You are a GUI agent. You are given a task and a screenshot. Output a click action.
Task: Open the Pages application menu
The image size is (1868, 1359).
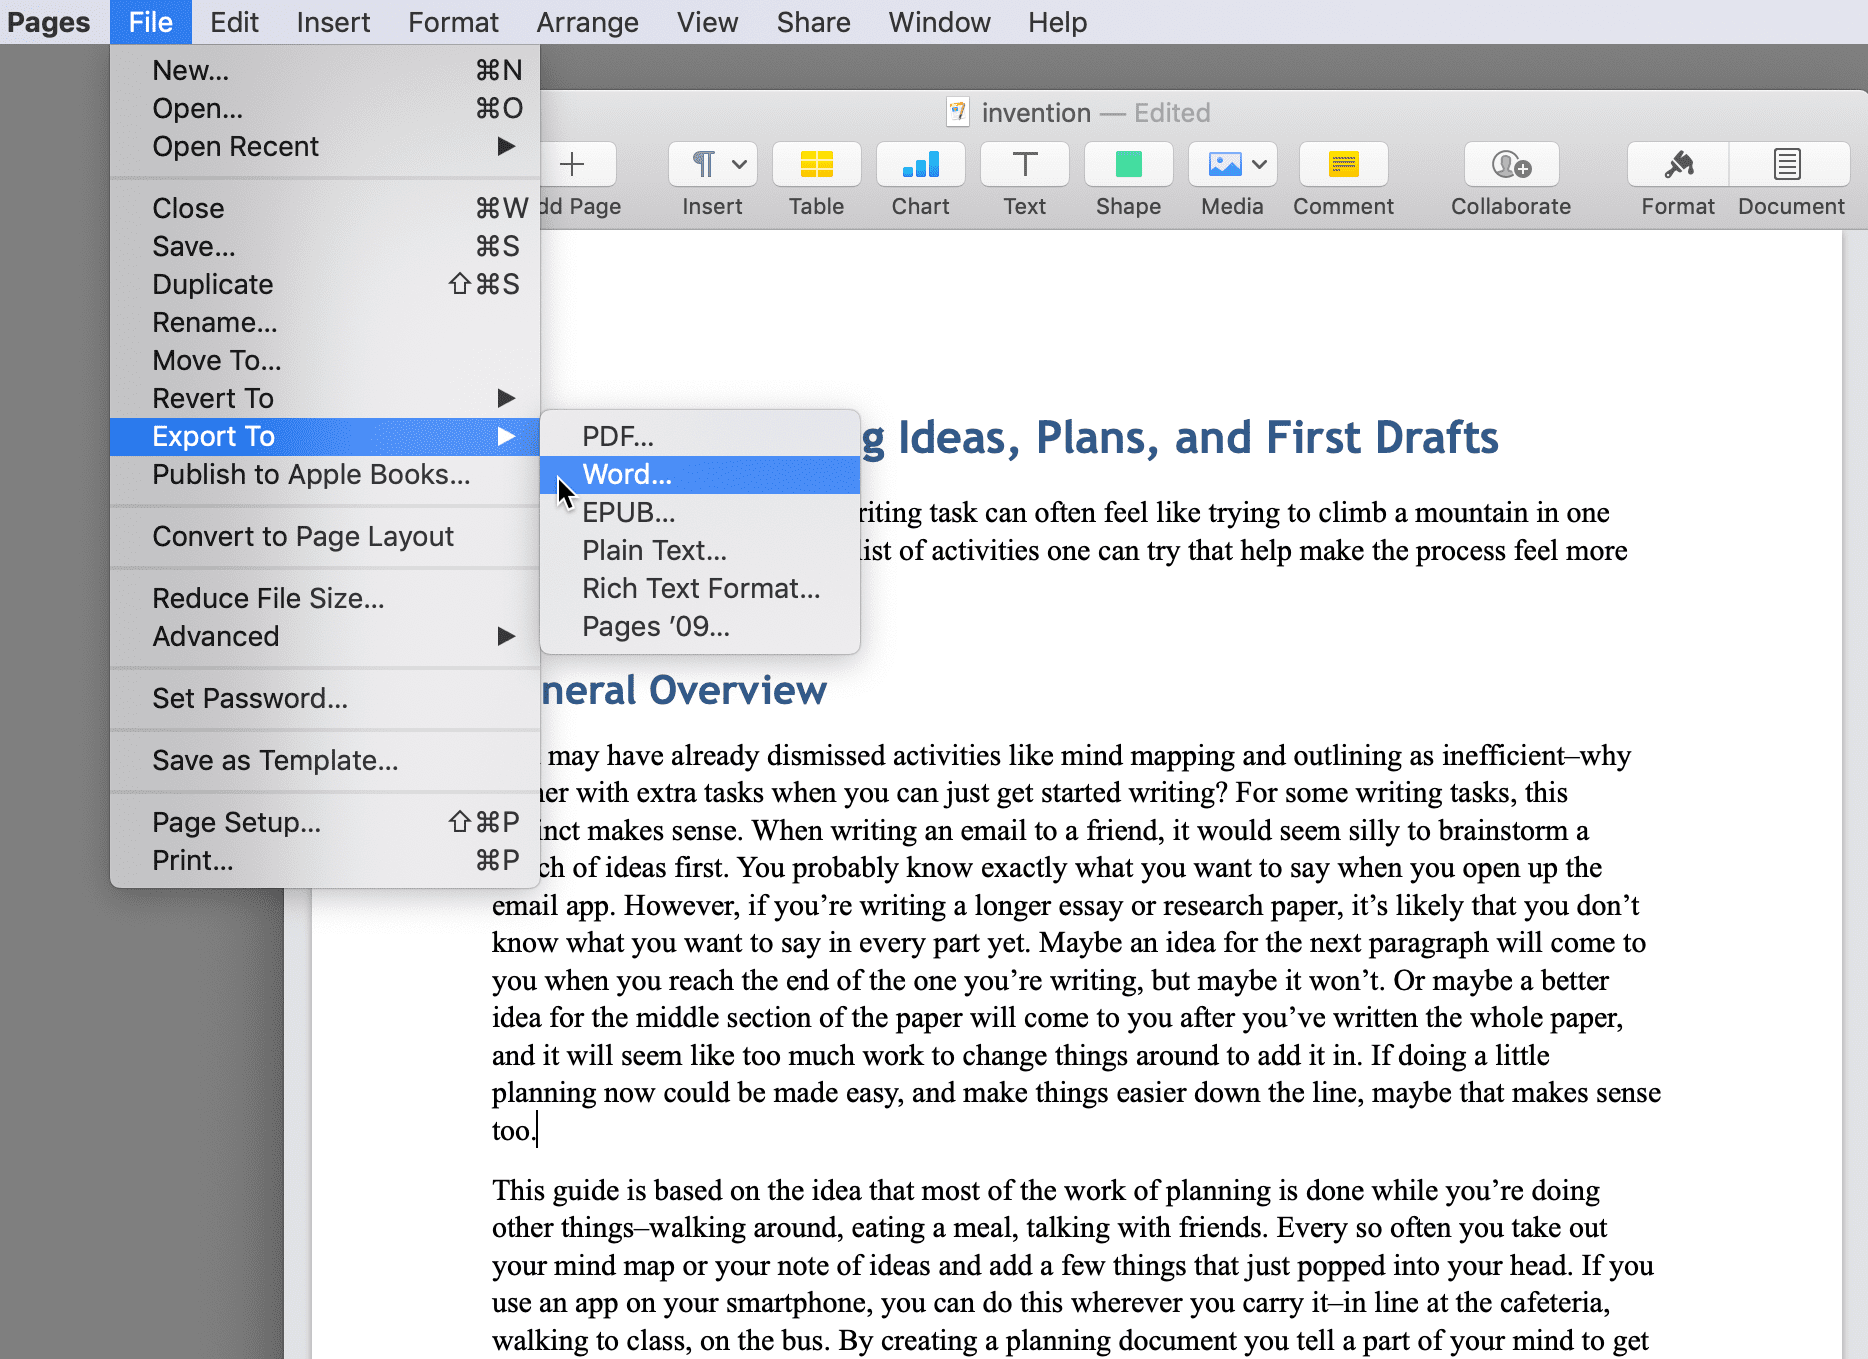(x=49, y=22)
